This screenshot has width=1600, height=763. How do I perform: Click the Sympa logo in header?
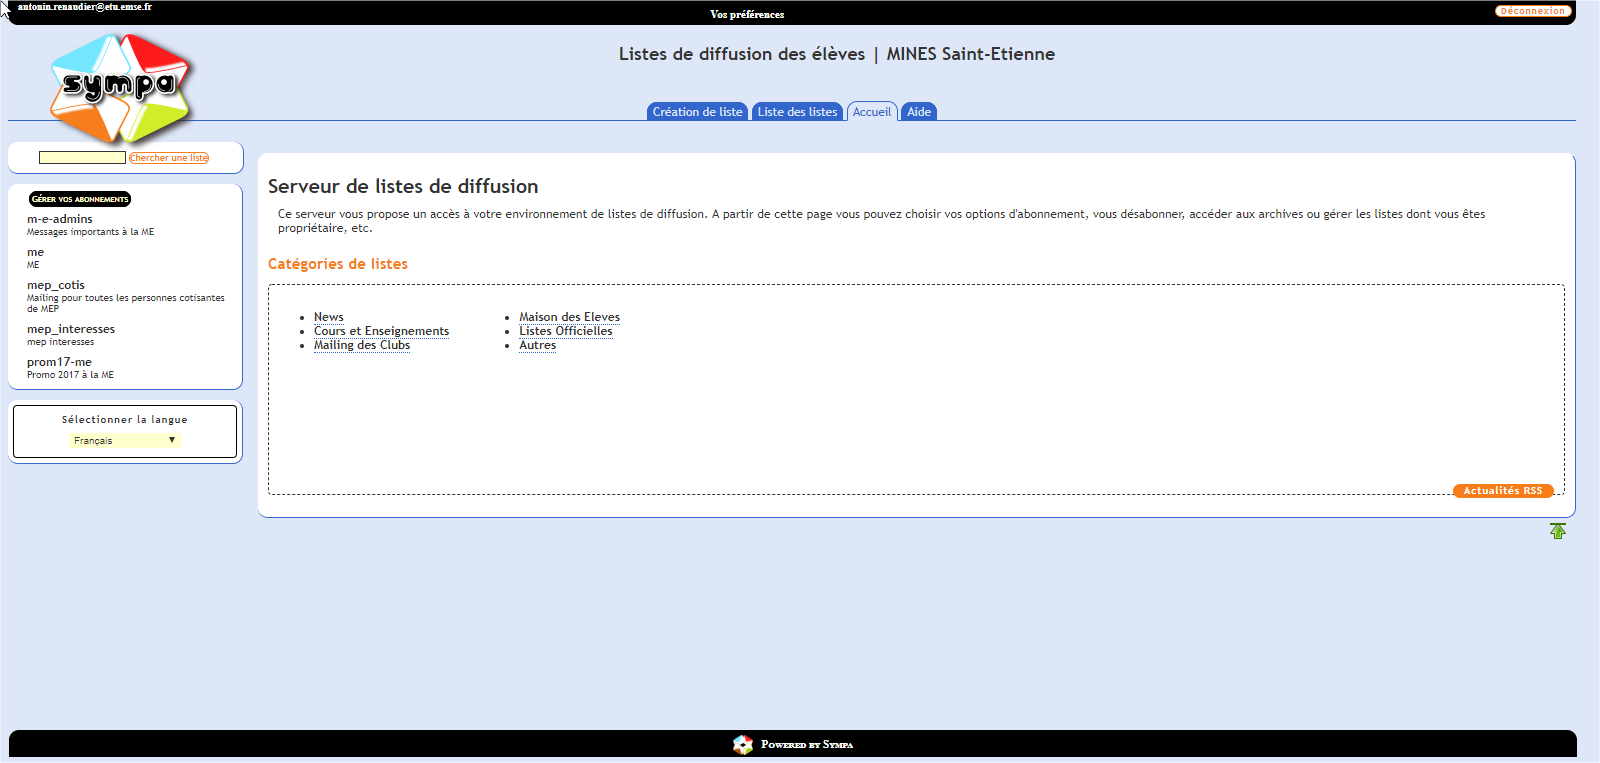121,87
